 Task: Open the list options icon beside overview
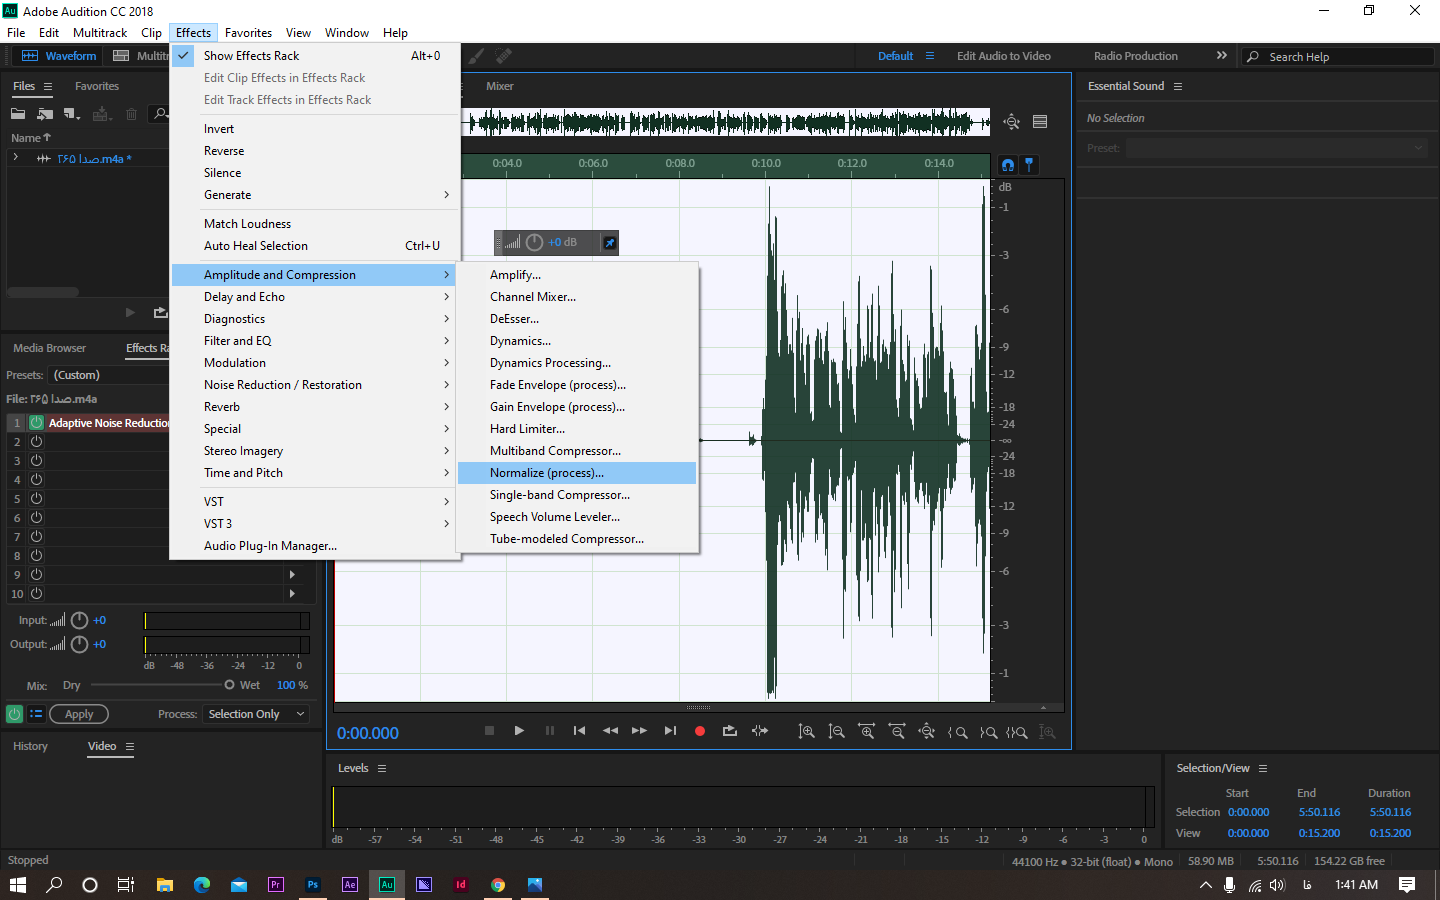tap(1040, 122)
